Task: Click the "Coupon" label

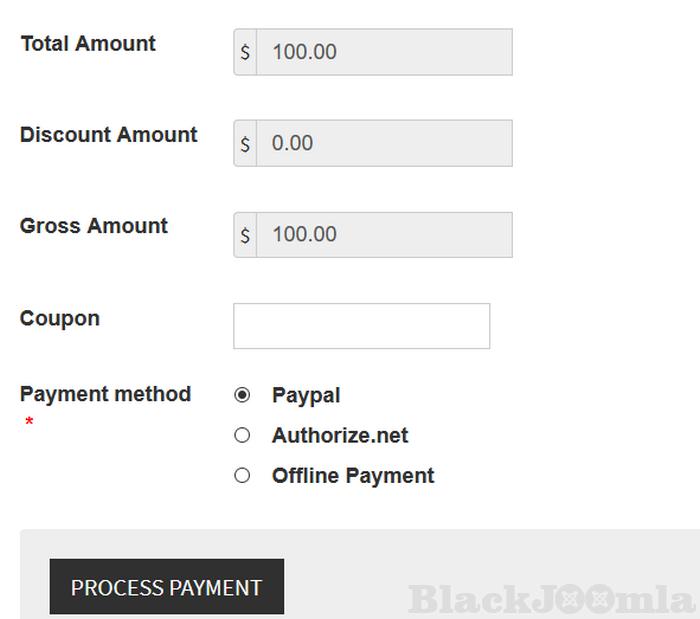Action: pyautogui.click(x=60, y=318)
